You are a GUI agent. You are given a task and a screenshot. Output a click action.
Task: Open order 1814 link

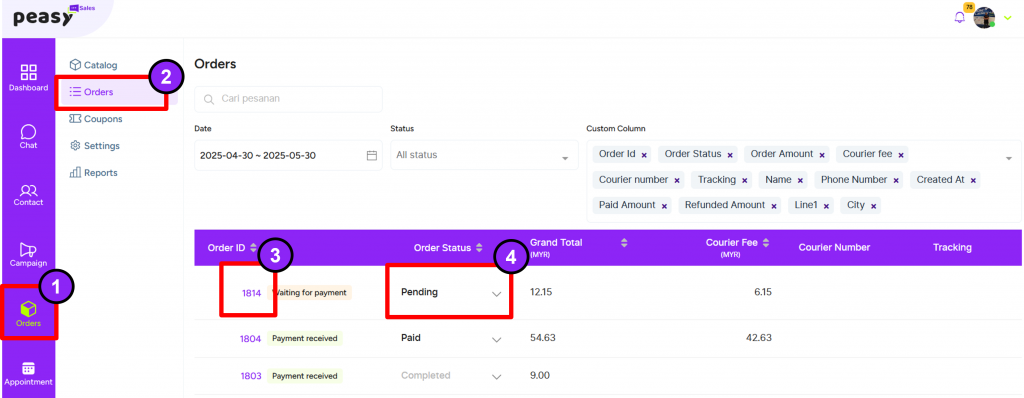coord(251,293)
